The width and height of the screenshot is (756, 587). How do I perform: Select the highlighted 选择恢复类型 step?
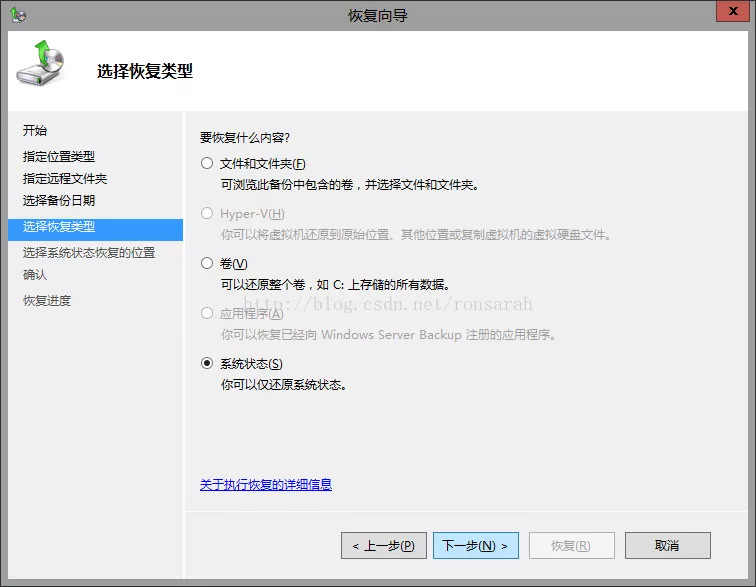click(x=59, y=227)
